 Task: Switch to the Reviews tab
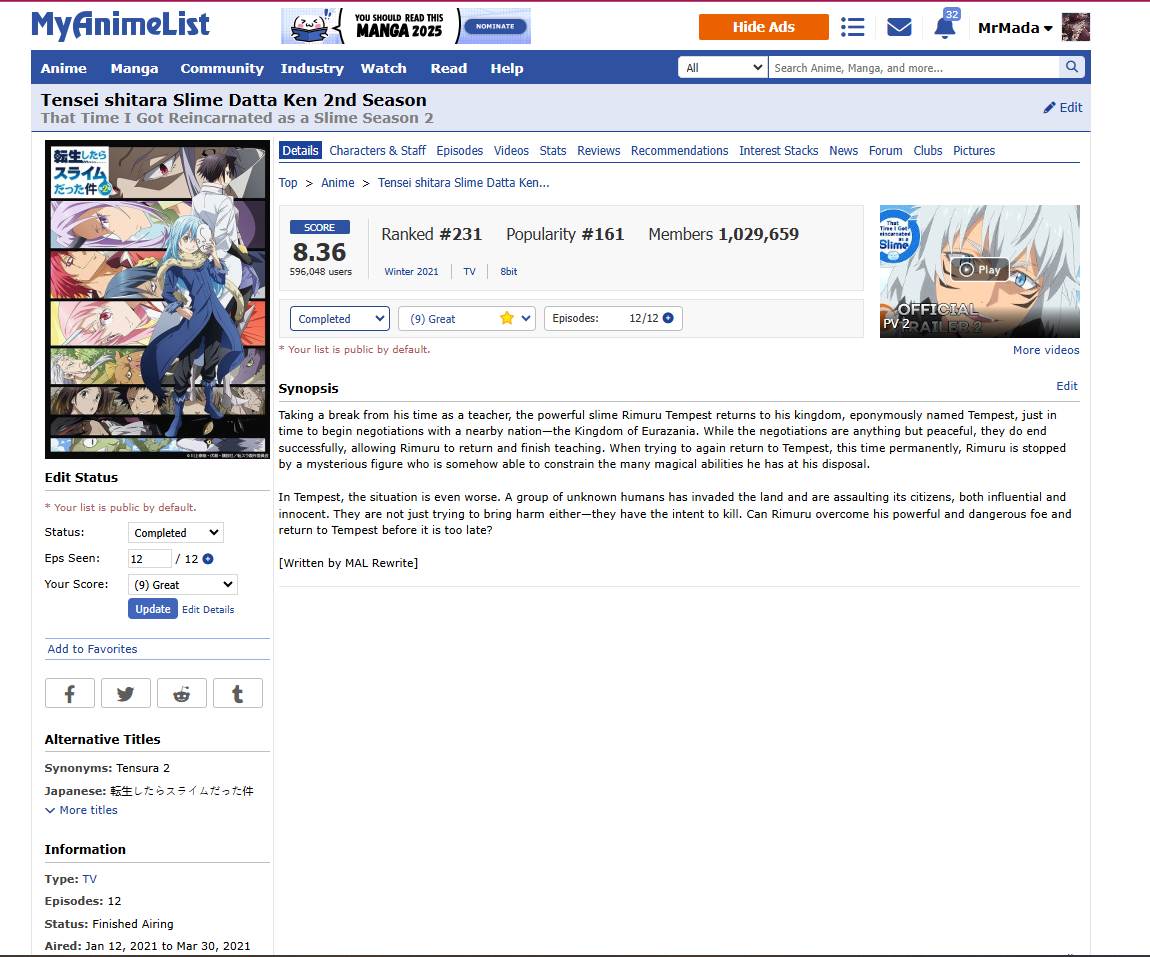[598, 150]
